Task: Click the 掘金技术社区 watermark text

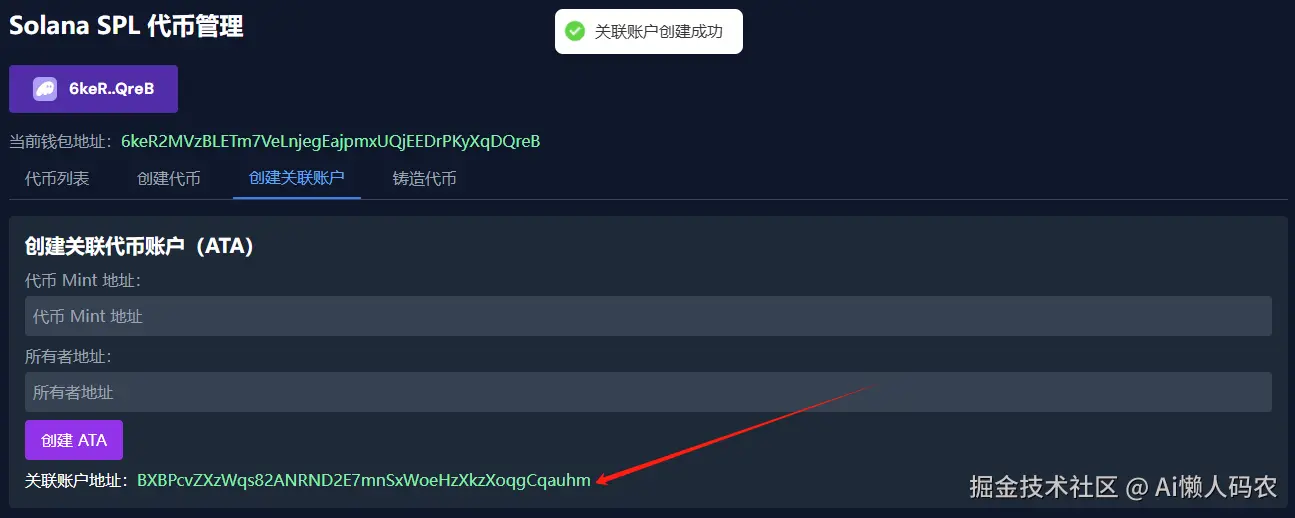Action: [1043, 487]
